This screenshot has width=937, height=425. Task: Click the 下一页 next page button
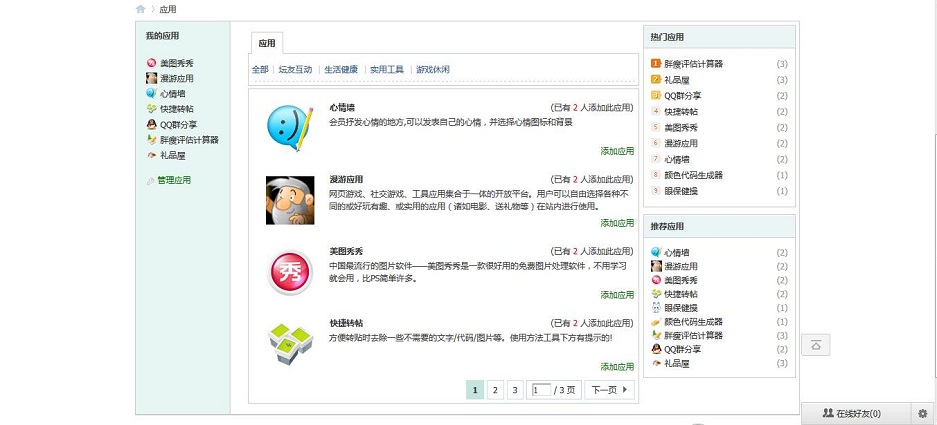point(609,390)
